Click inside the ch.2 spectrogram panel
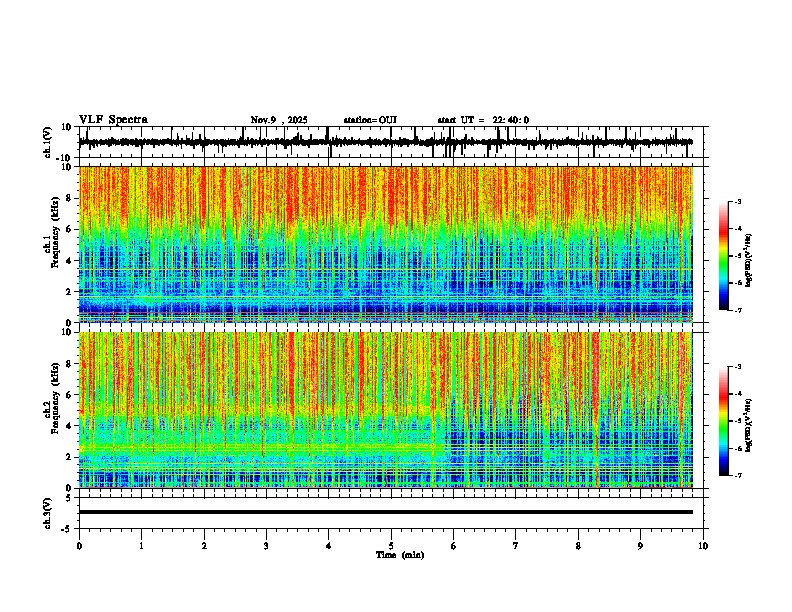 pos(386,410)
